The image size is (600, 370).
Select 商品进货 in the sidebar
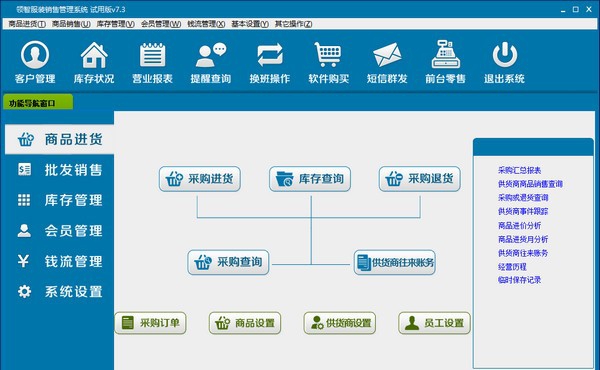click(60, 139)
